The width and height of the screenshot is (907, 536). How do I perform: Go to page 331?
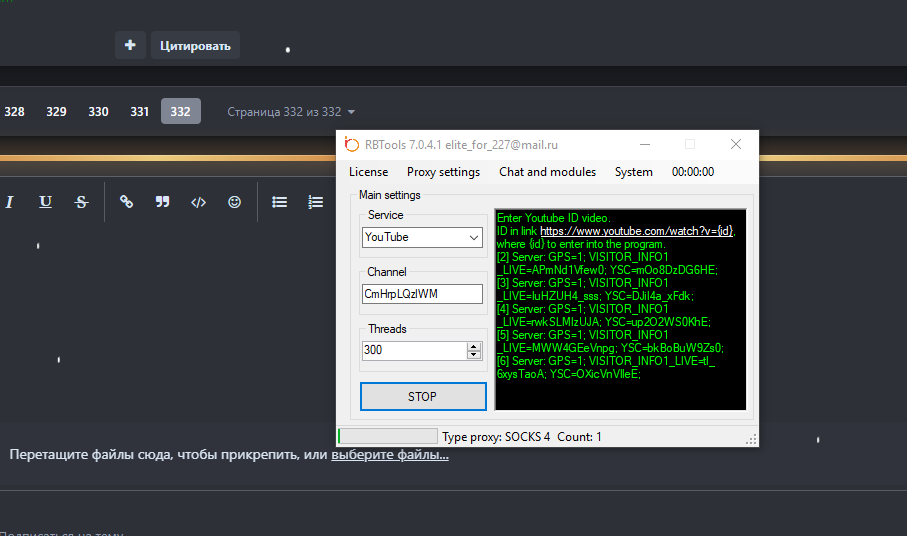tap(139, 112)
